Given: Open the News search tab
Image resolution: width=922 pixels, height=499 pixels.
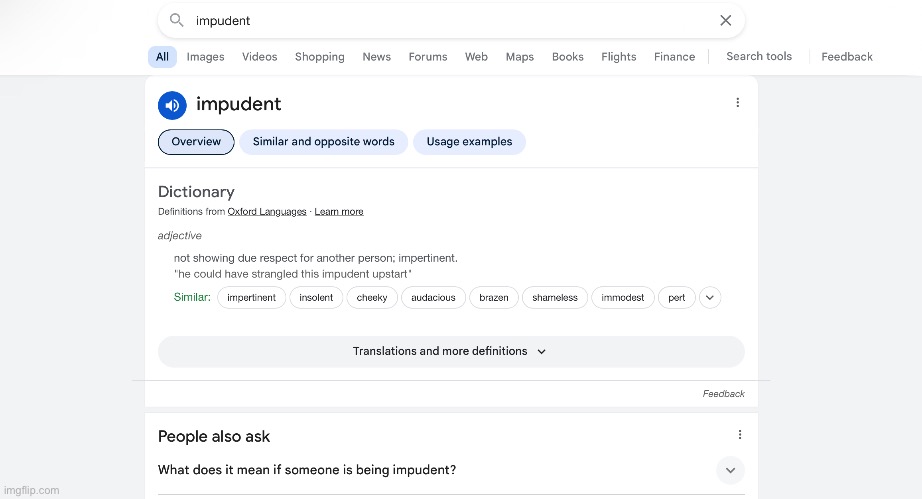Looking at the screenshot, I should [376, 57].
